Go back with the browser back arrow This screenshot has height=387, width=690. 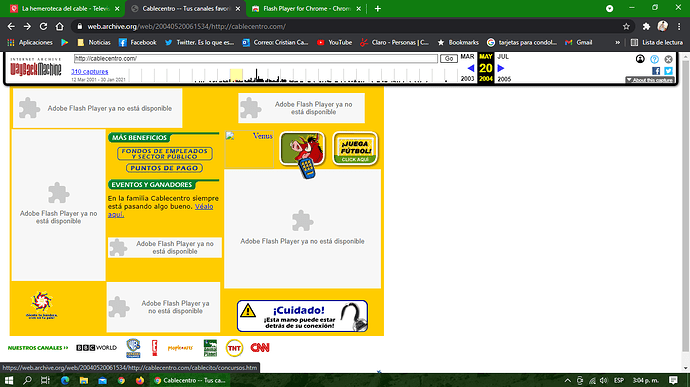[11, 26]
